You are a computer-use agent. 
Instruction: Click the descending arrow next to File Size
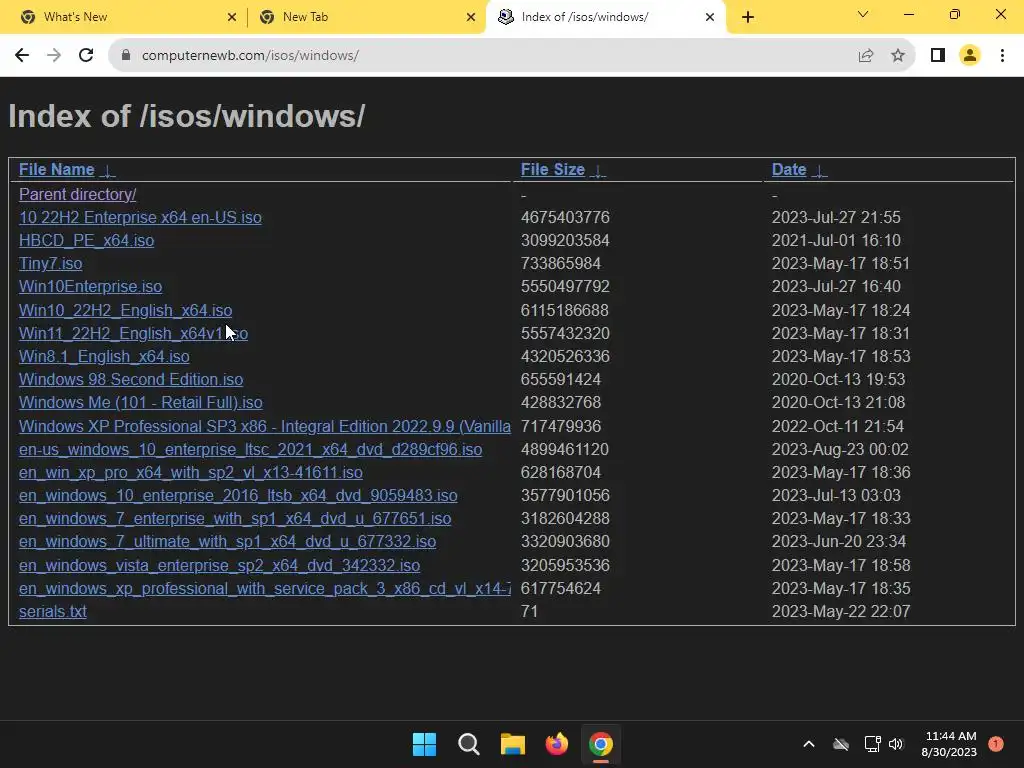click(598, 171)
